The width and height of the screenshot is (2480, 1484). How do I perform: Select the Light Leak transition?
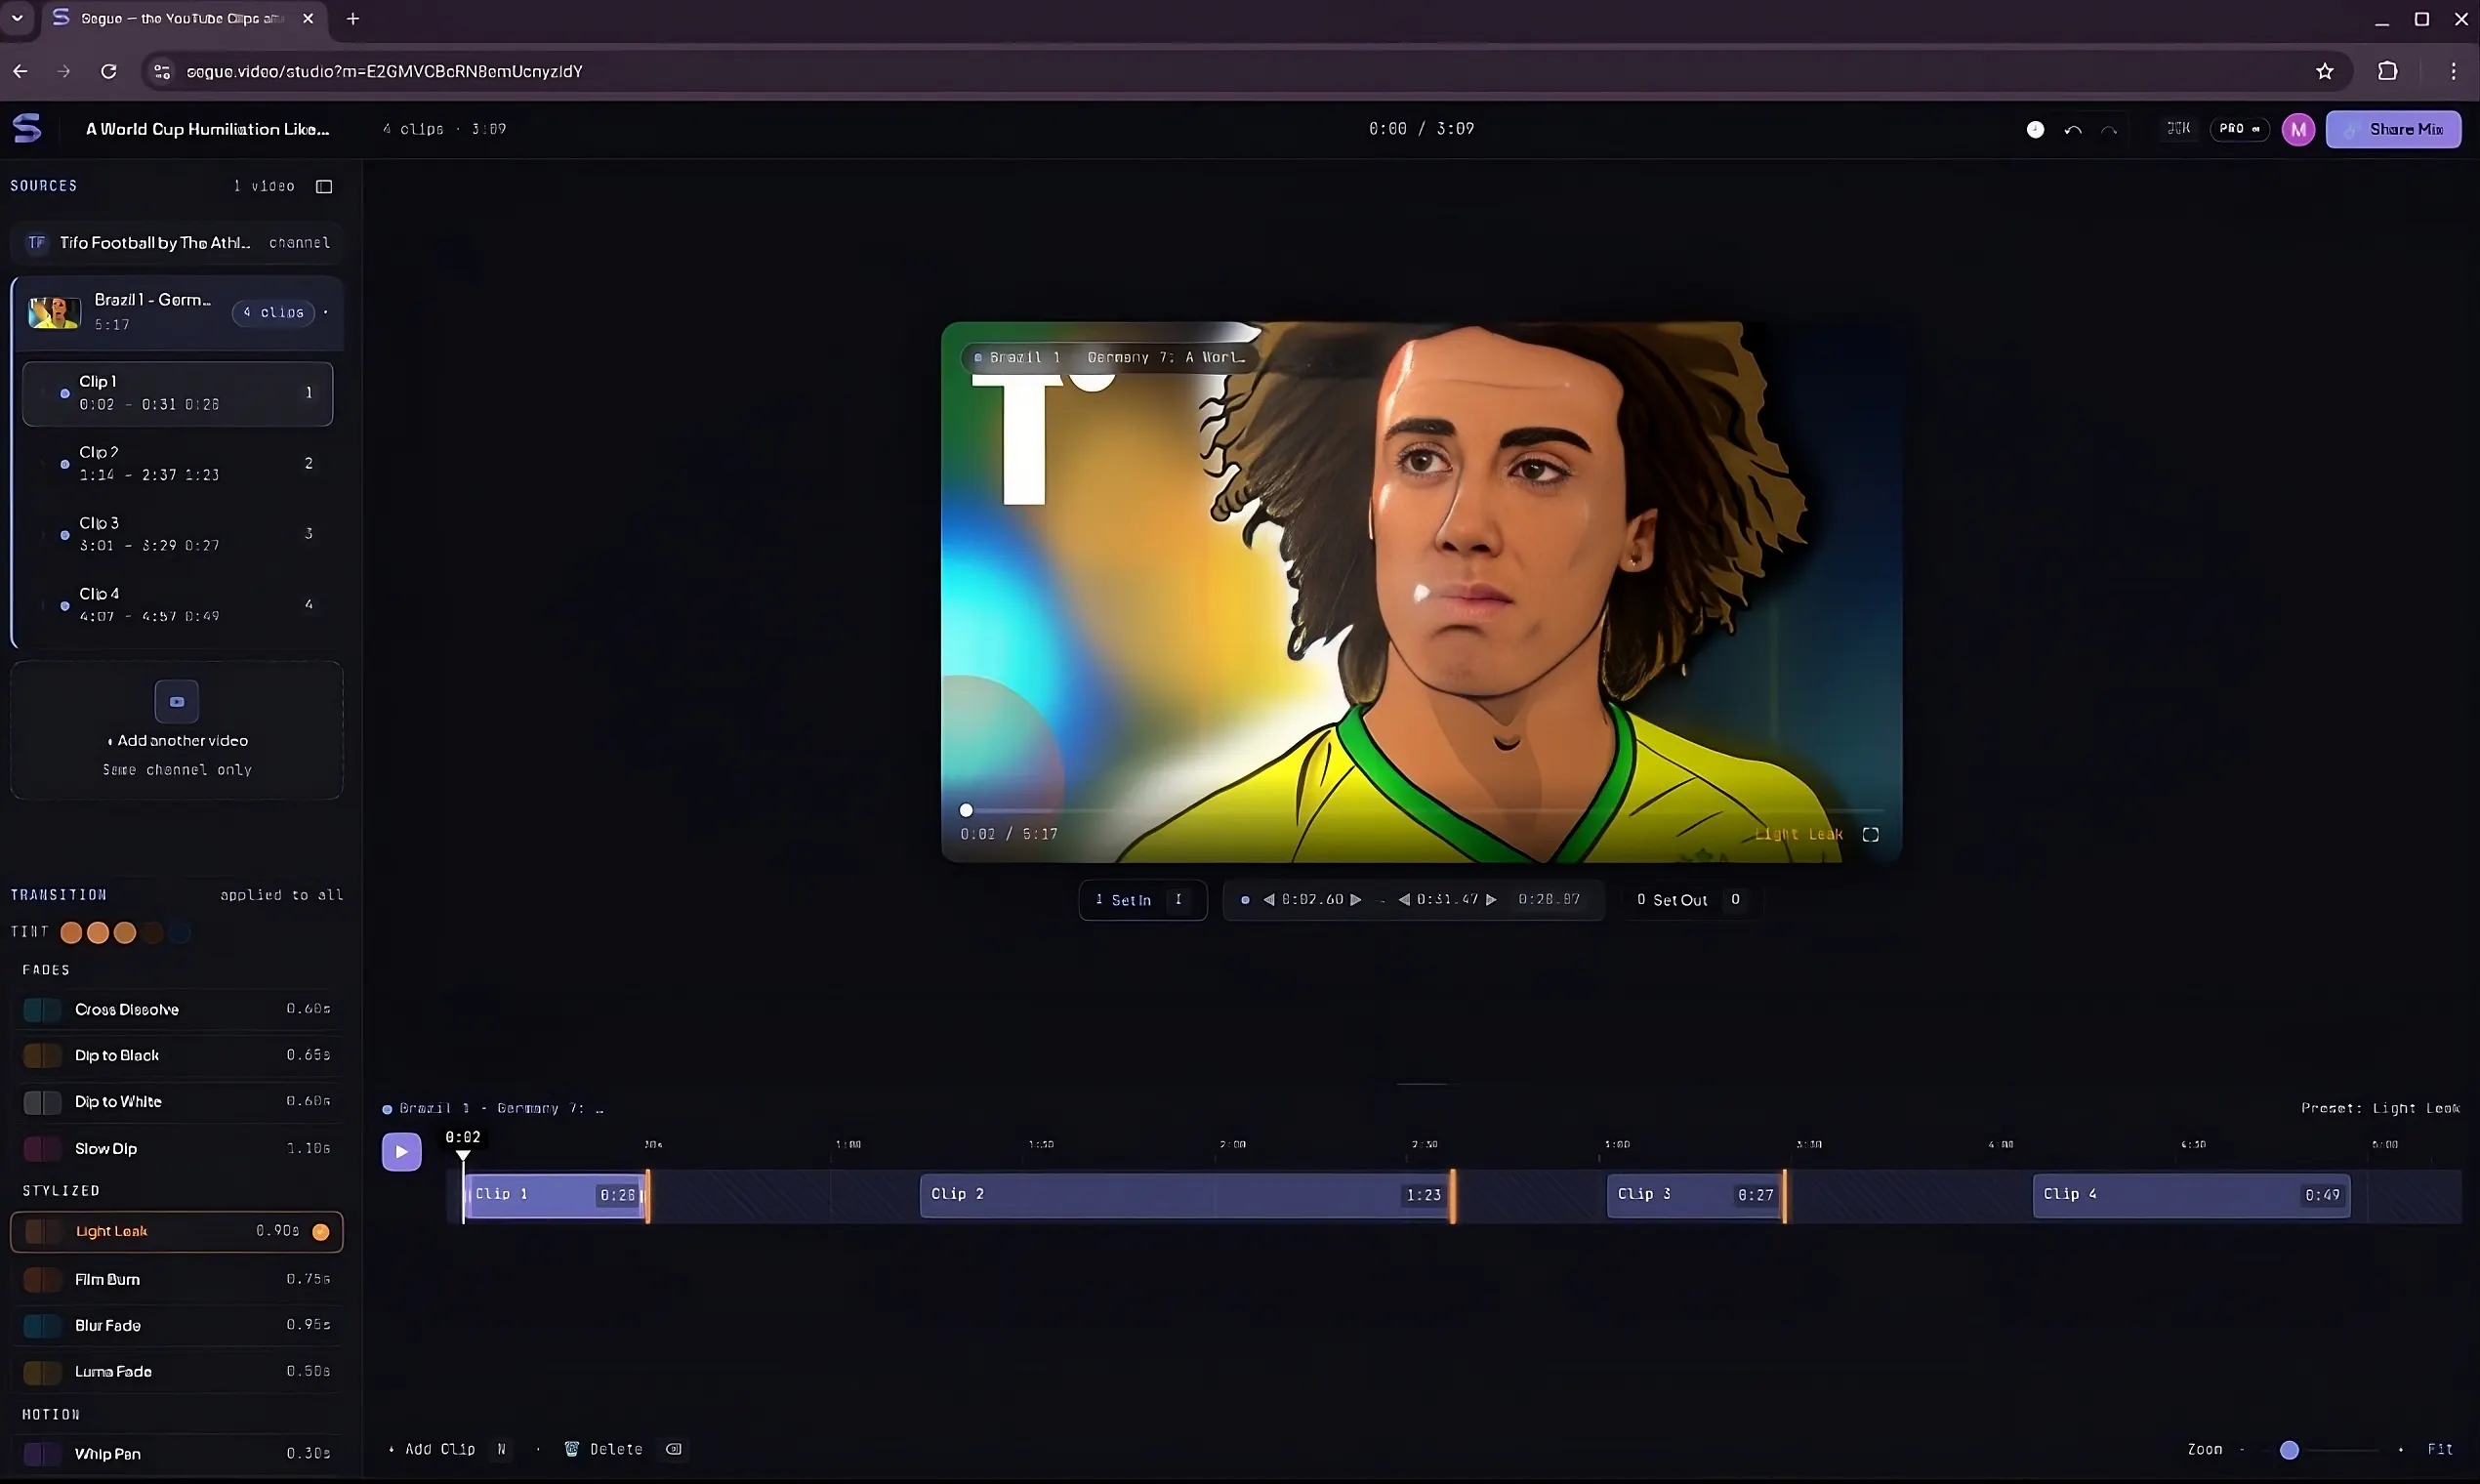[177, 1231]
